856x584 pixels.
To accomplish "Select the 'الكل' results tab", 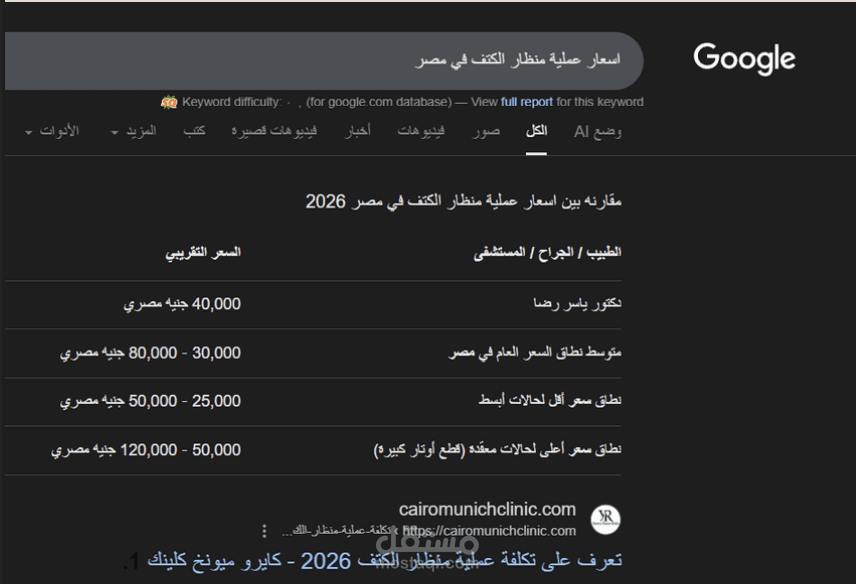I will (x=536, y=132).
